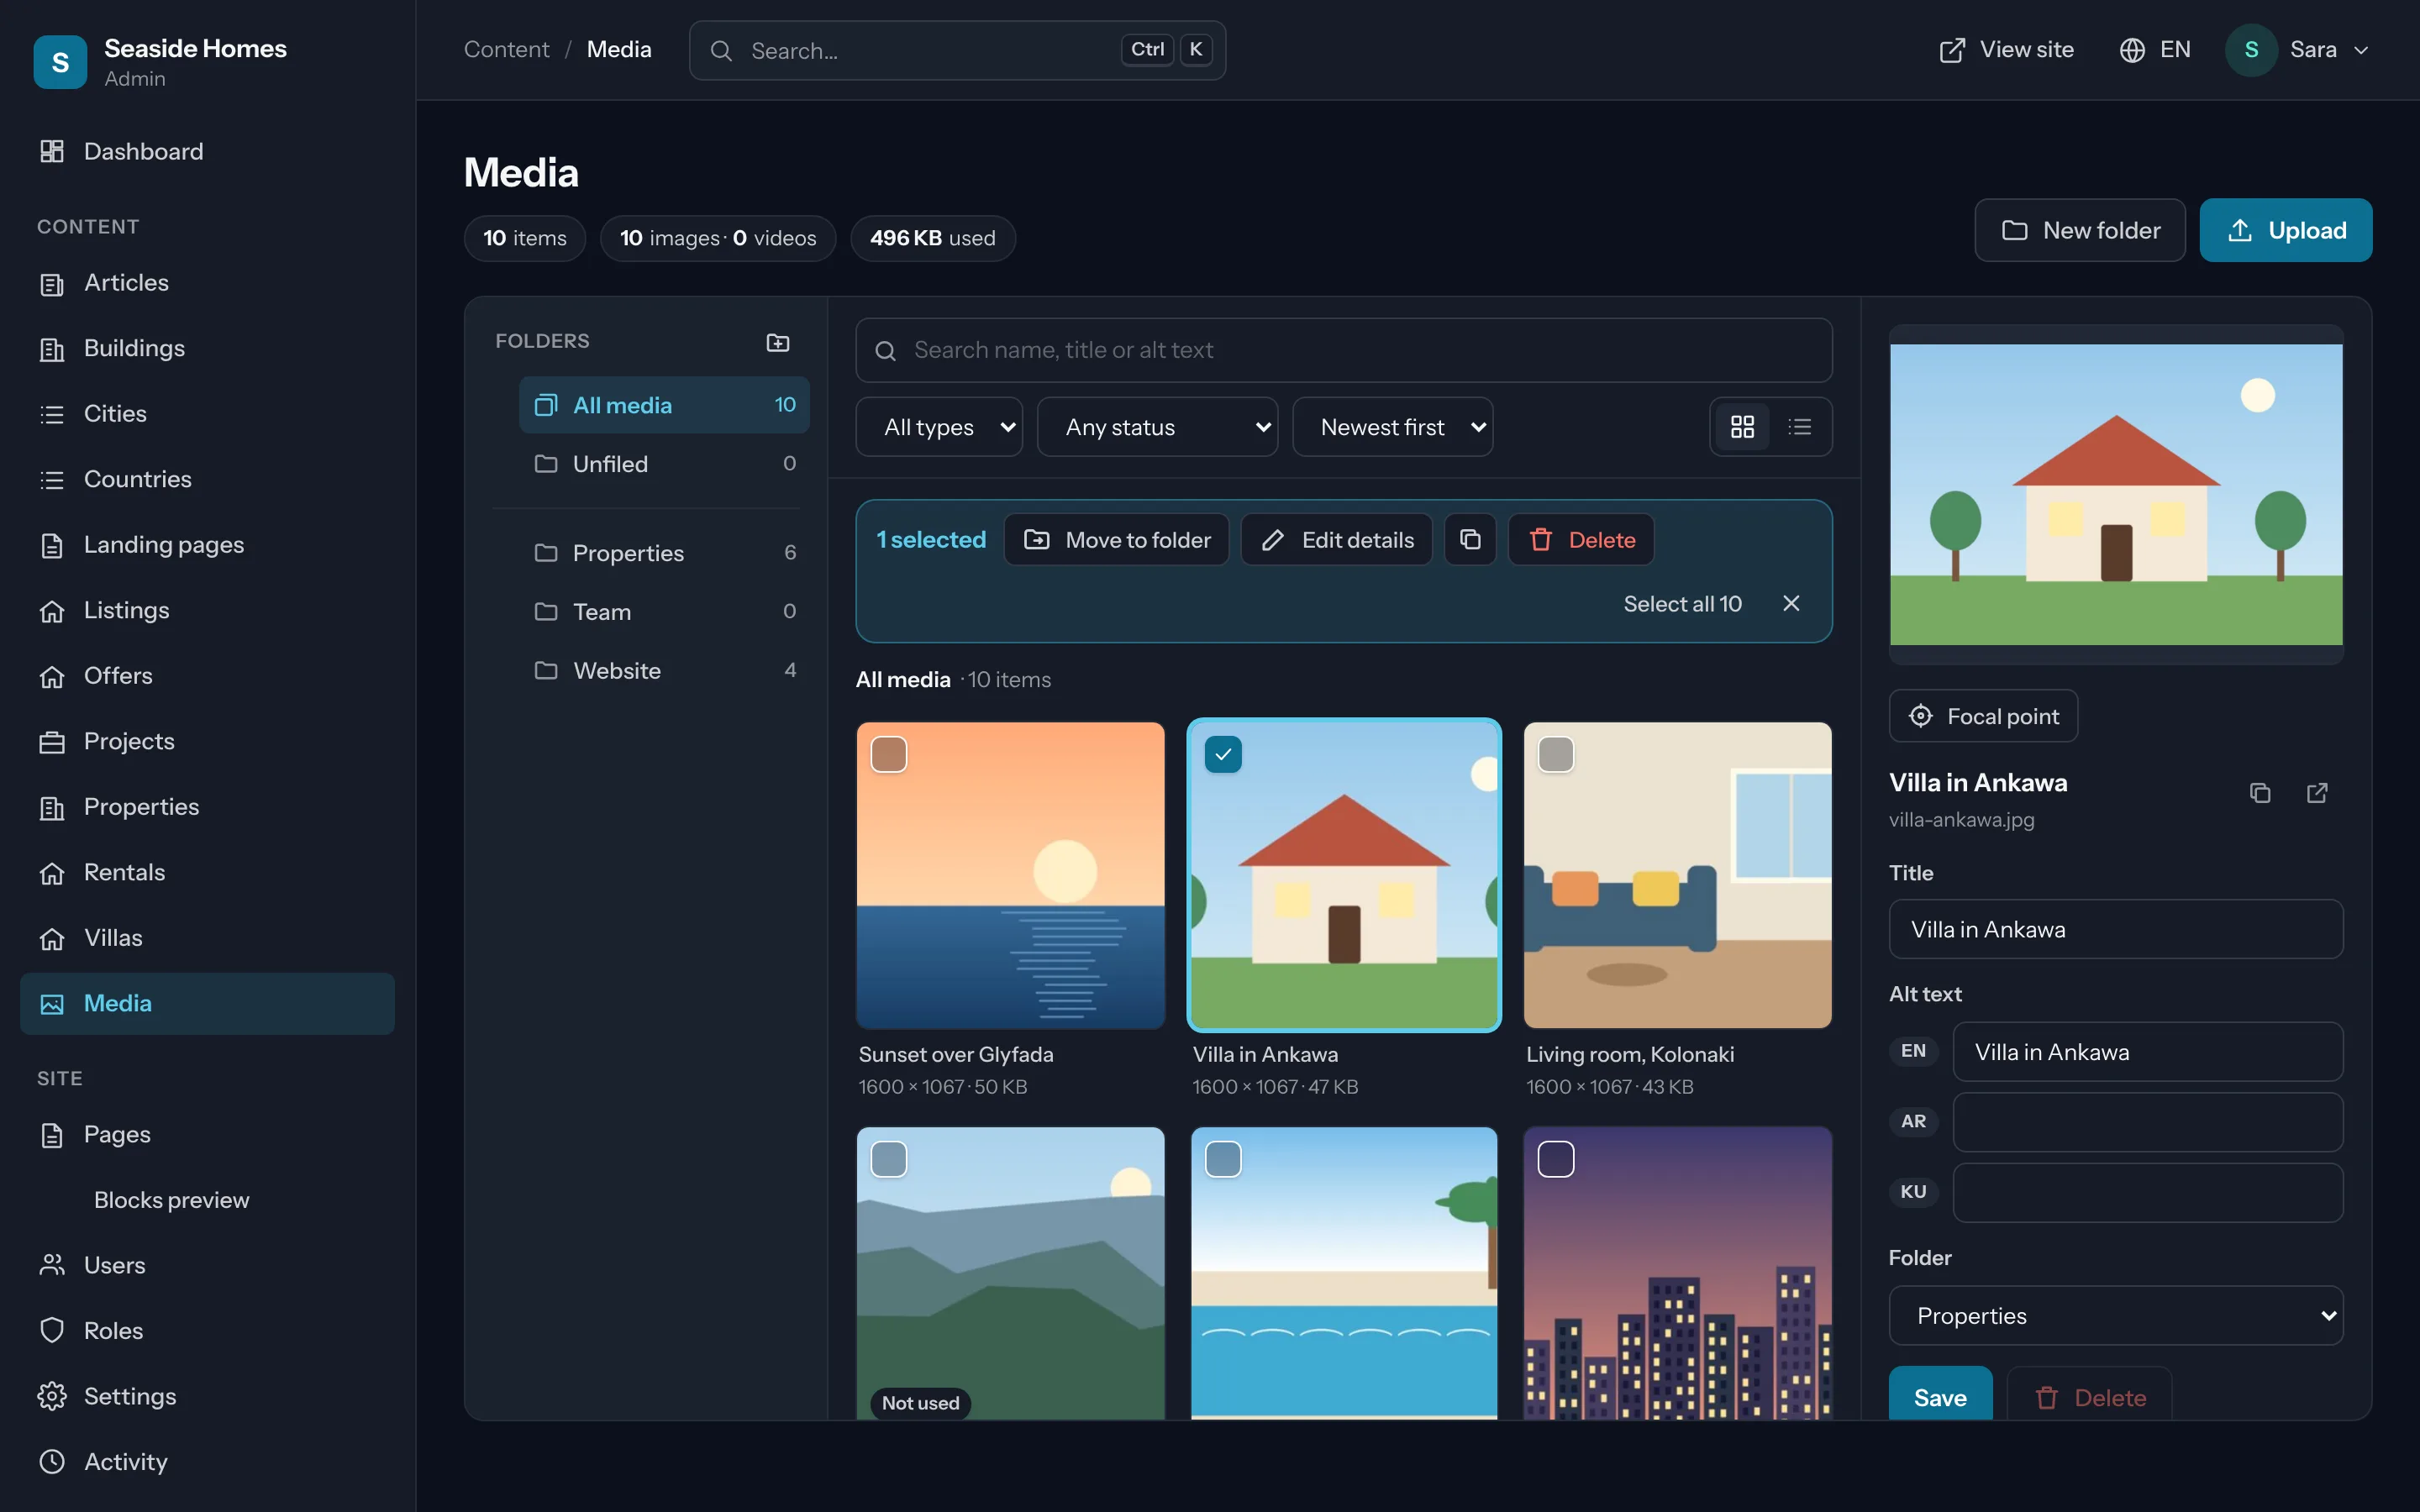Open the Unfiled folder
Screen dimensions: 2420x1512
pyautogui.click(x=664, y=464)
